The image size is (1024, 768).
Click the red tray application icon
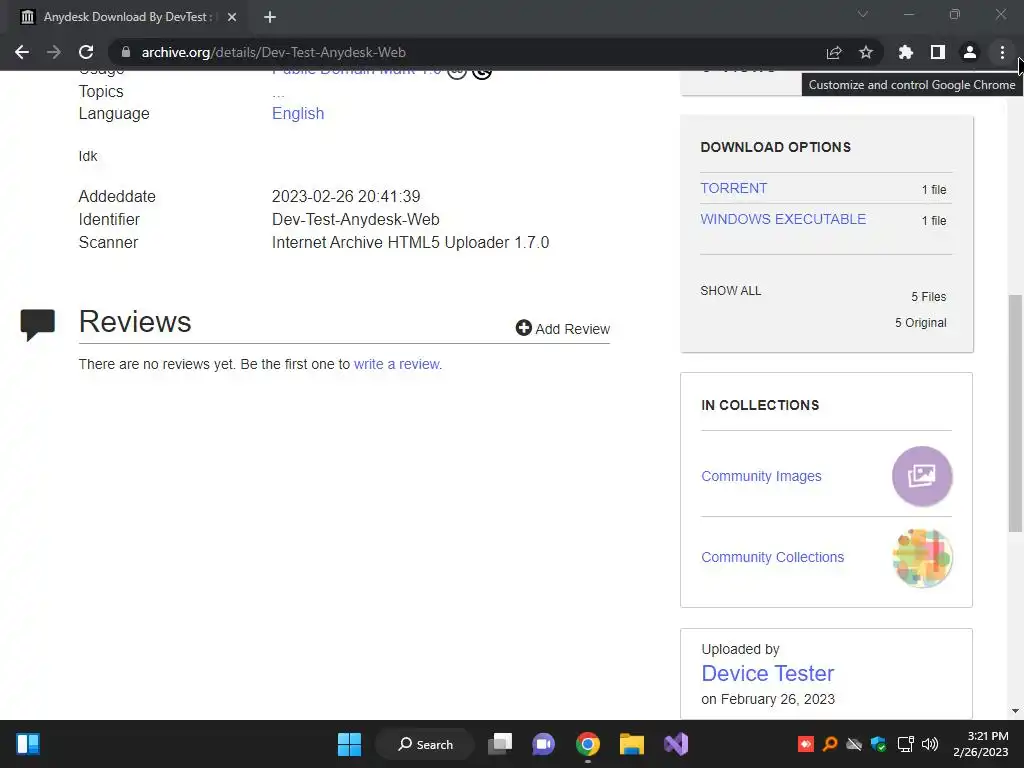[806, 744]
